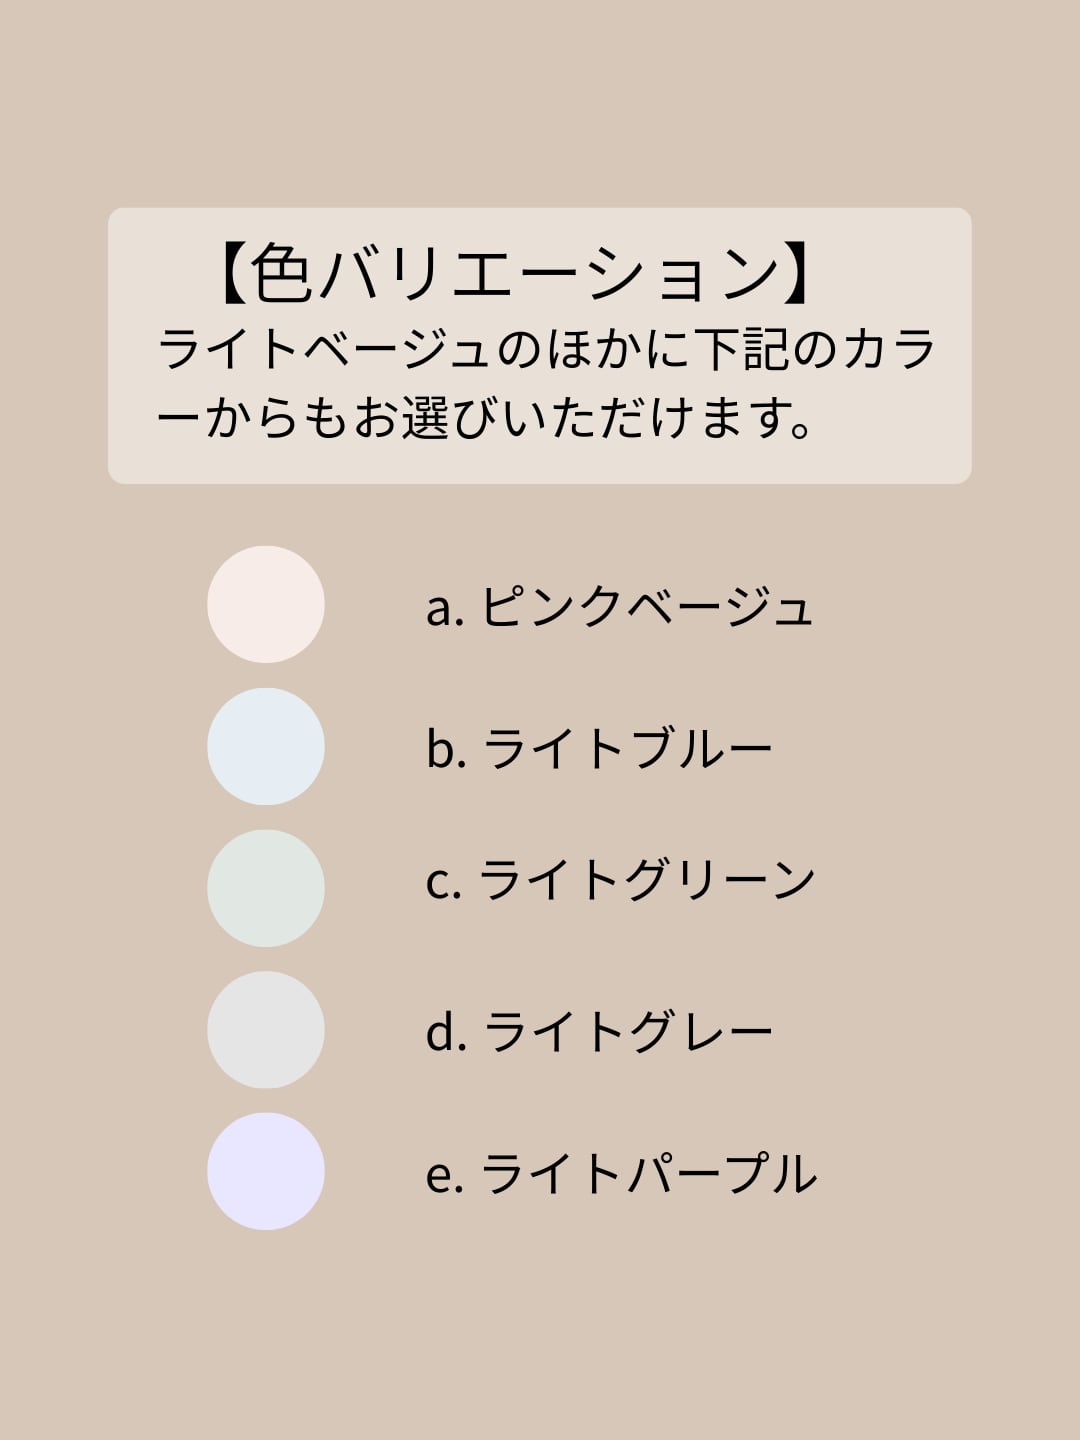Image resolution: width=1080 pixels, height=1440 pixels.
Task: Pick the light blue color circle
Action: click(266, 746)
